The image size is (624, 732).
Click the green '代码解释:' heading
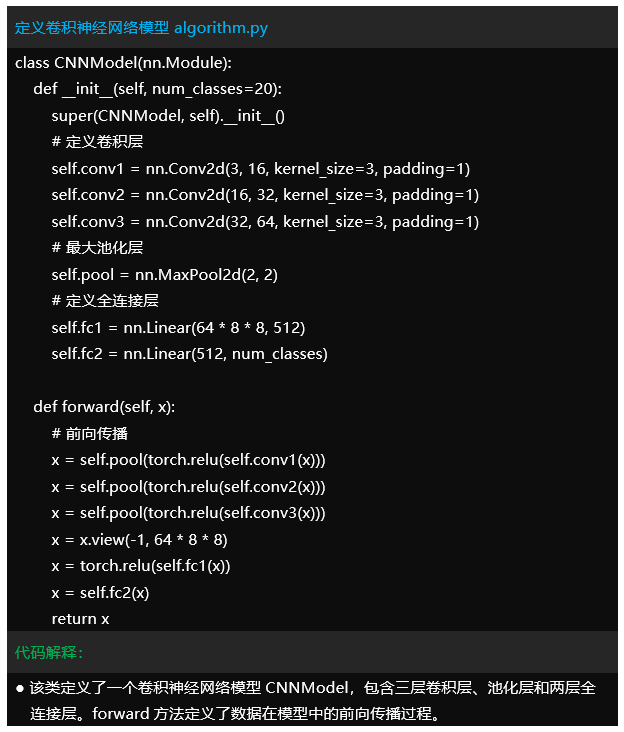tap(50, 653)
